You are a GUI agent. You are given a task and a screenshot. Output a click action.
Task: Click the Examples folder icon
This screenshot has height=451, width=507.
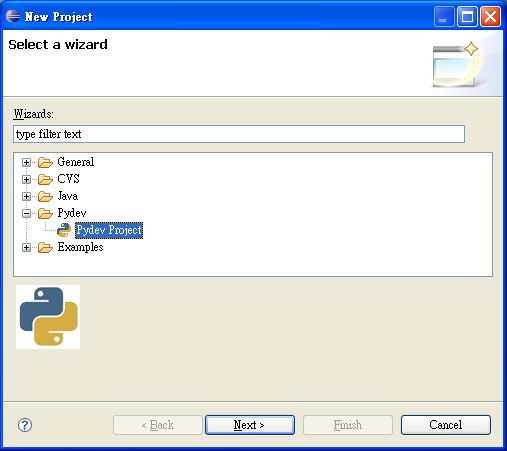45,247
